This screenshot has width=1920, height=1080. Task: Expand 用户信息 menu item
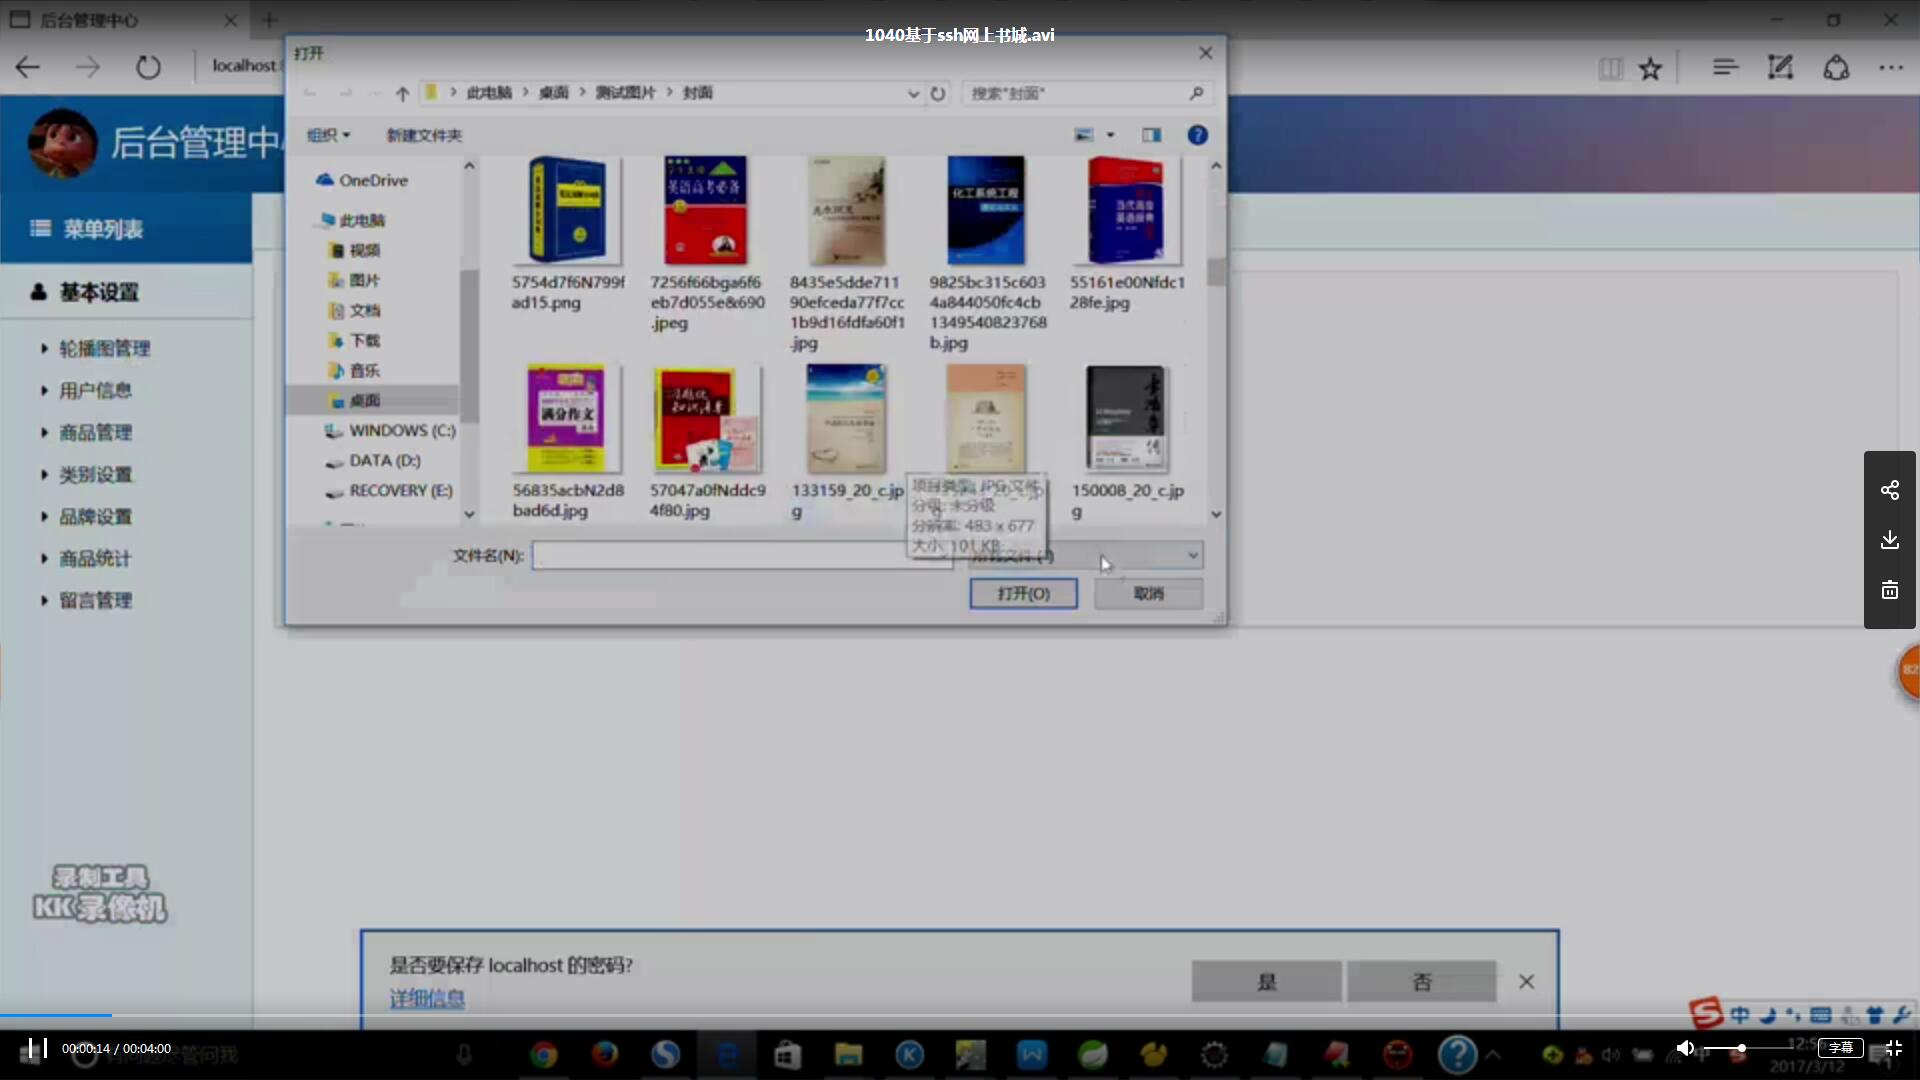point(95,390)
